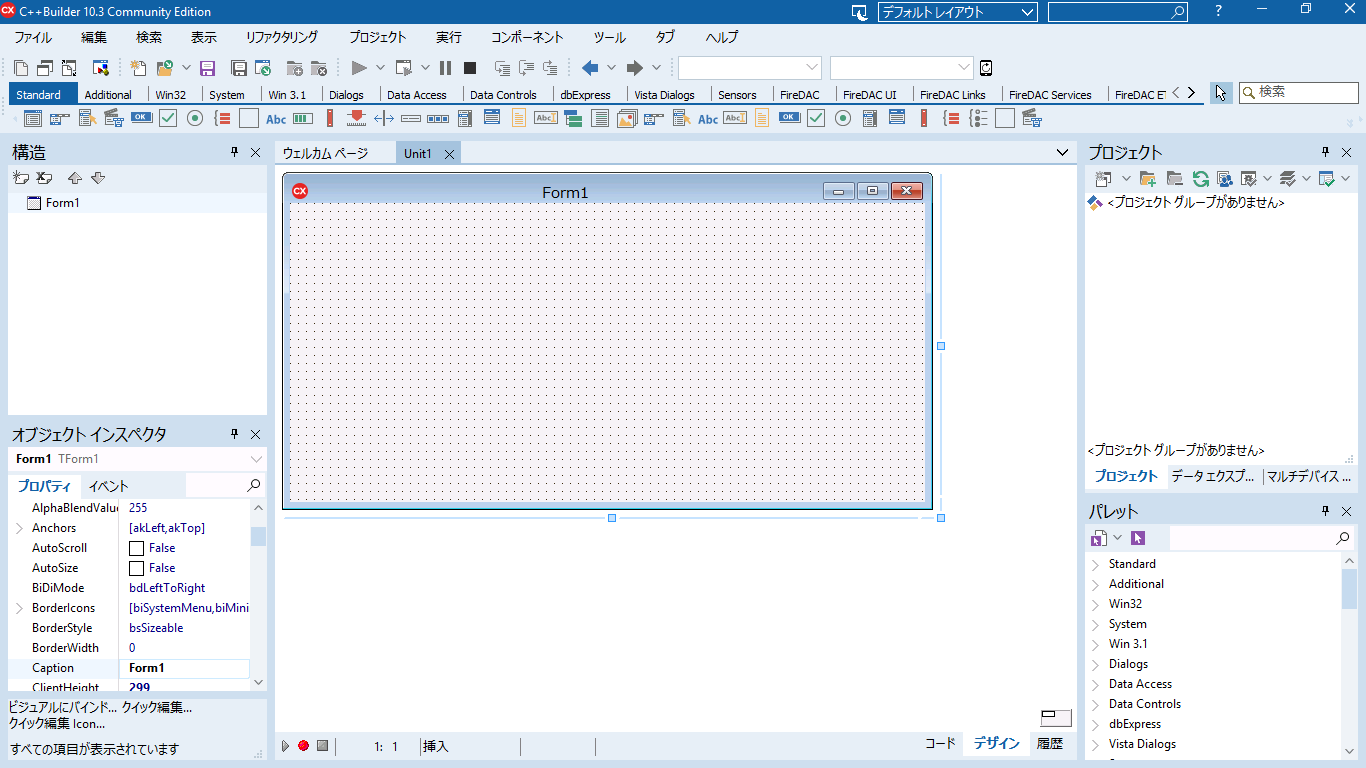Toggle the AutoSize property checkbox
This screenshot has width=1366, height=768.
(x=137, y=568)
